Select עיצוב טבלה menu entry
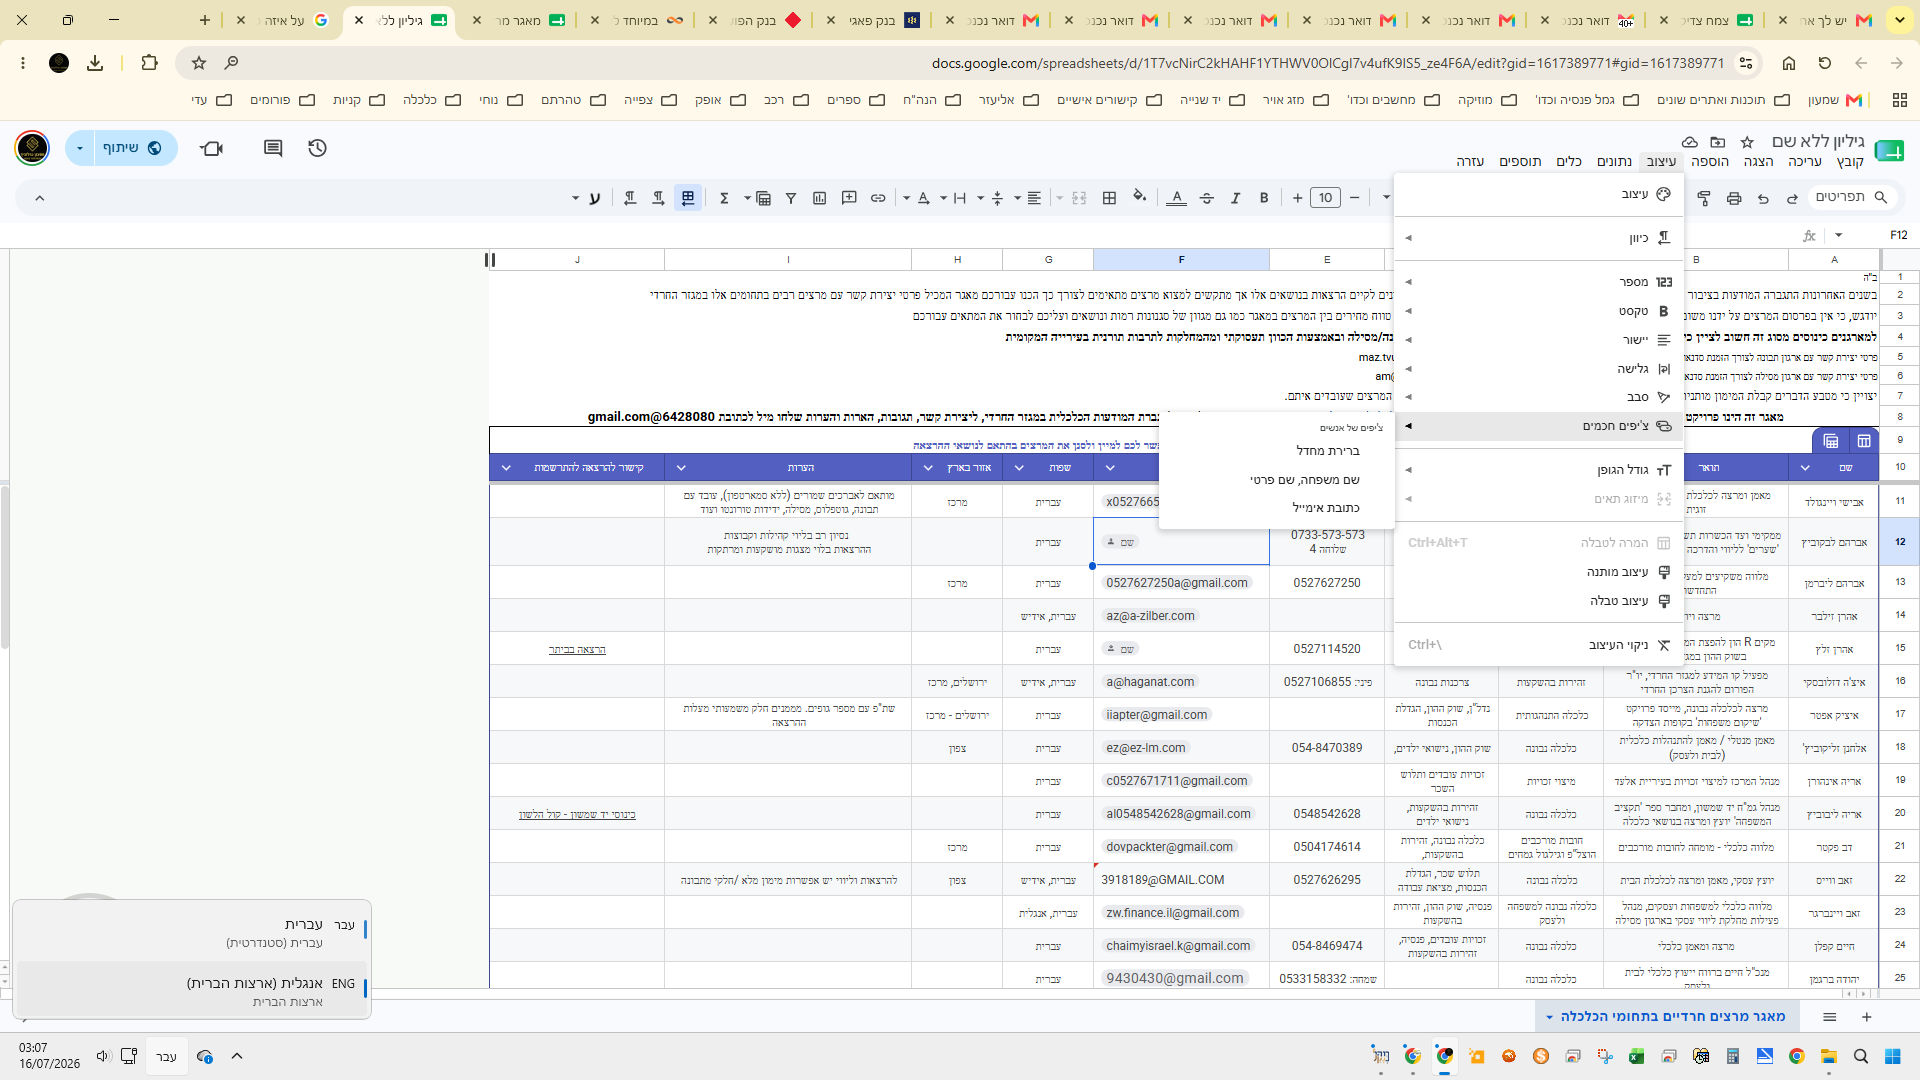 [1539, 601]
